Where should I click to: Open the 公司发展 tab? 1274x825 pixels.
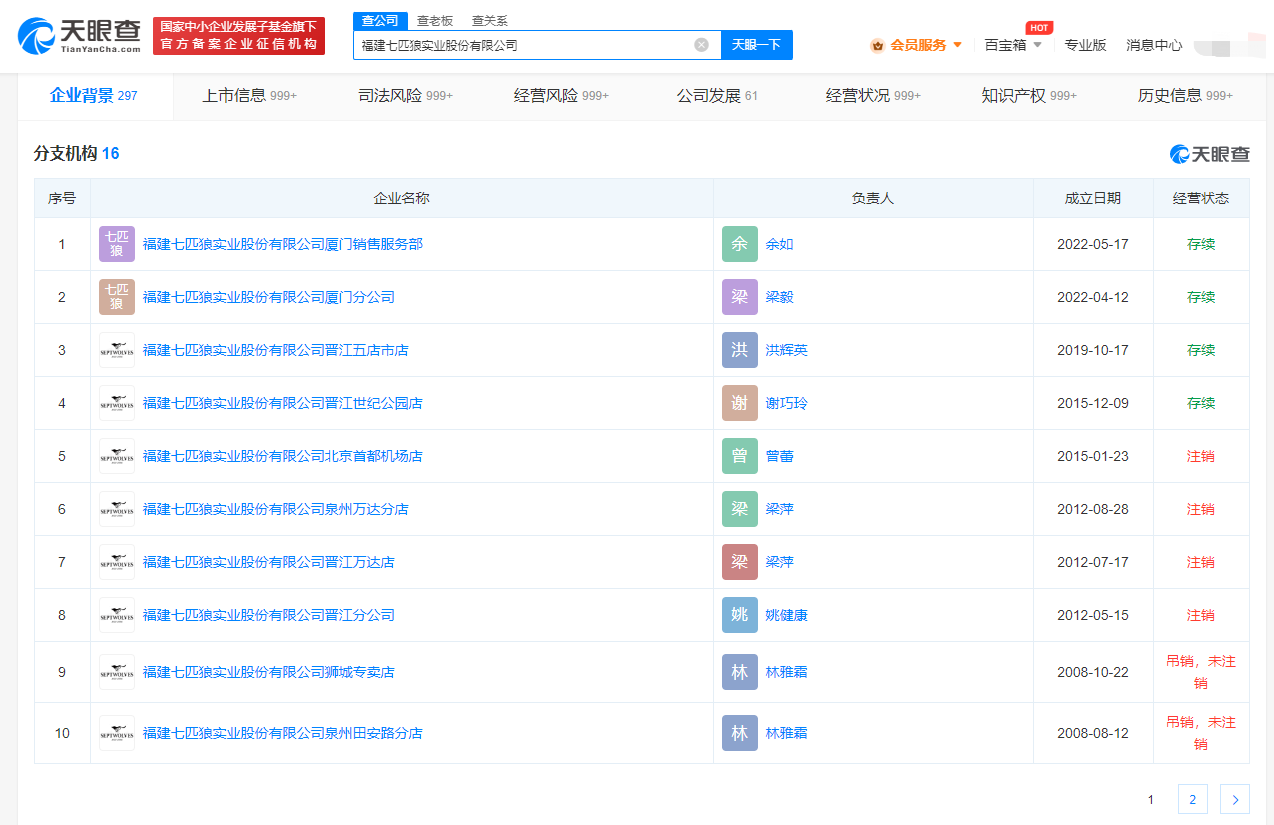click(718, 96)
